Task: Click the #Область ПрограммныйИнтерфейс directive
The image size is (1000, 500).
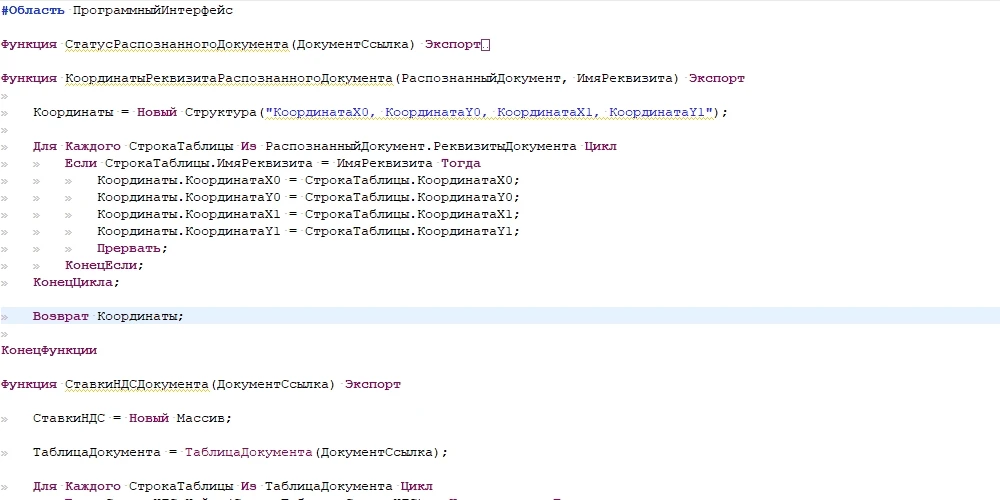Action: tap(117, 11)
